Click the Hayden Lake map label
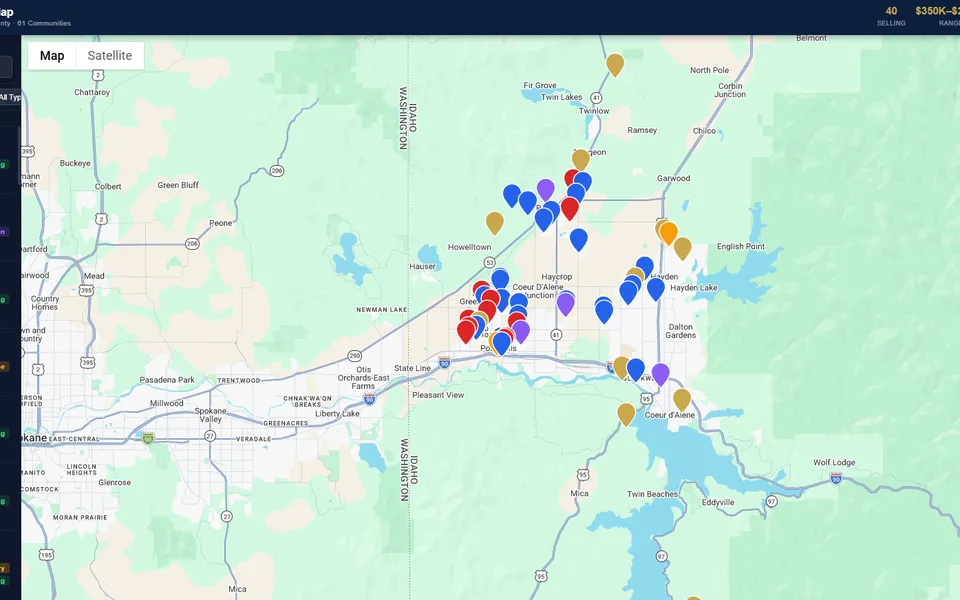 point(694,288)
